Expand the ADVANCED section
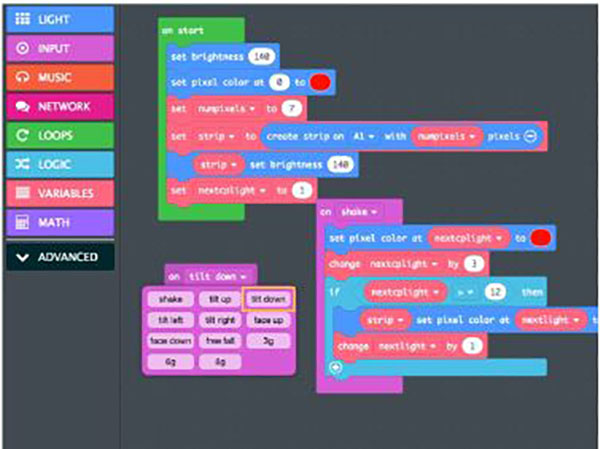Screen dimensions: 600x449 tap(59, 257)
